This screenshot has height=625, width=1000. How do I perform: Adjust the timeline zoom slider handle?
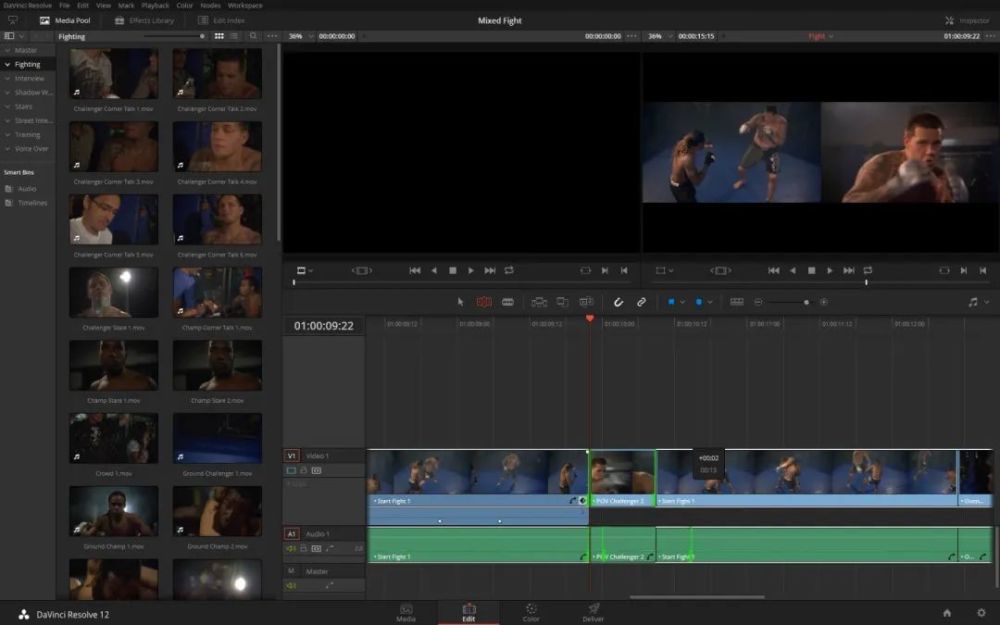coord(806,302)
